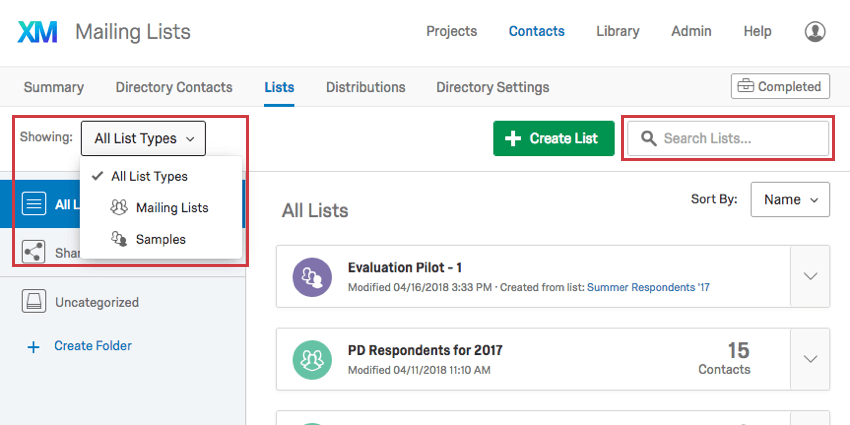The height and width of the screenshot is (425, 850).
Task: Click the plus icon on Create List
Action: coord(512,138)
